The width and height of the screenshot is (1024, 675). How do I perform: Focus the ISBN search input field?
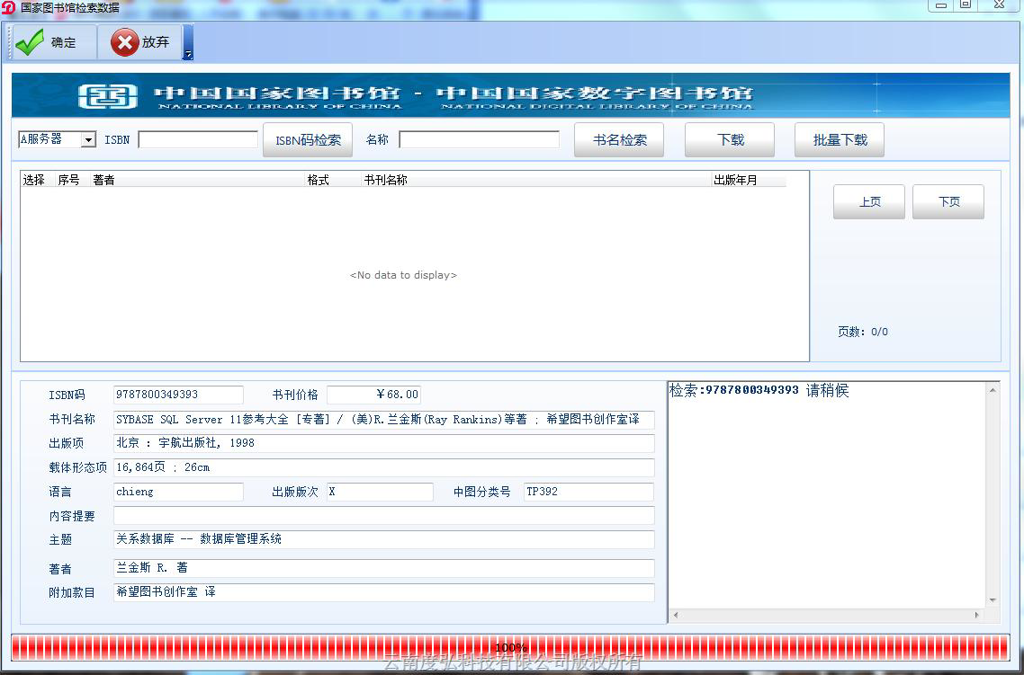click(x=198, y=140)
